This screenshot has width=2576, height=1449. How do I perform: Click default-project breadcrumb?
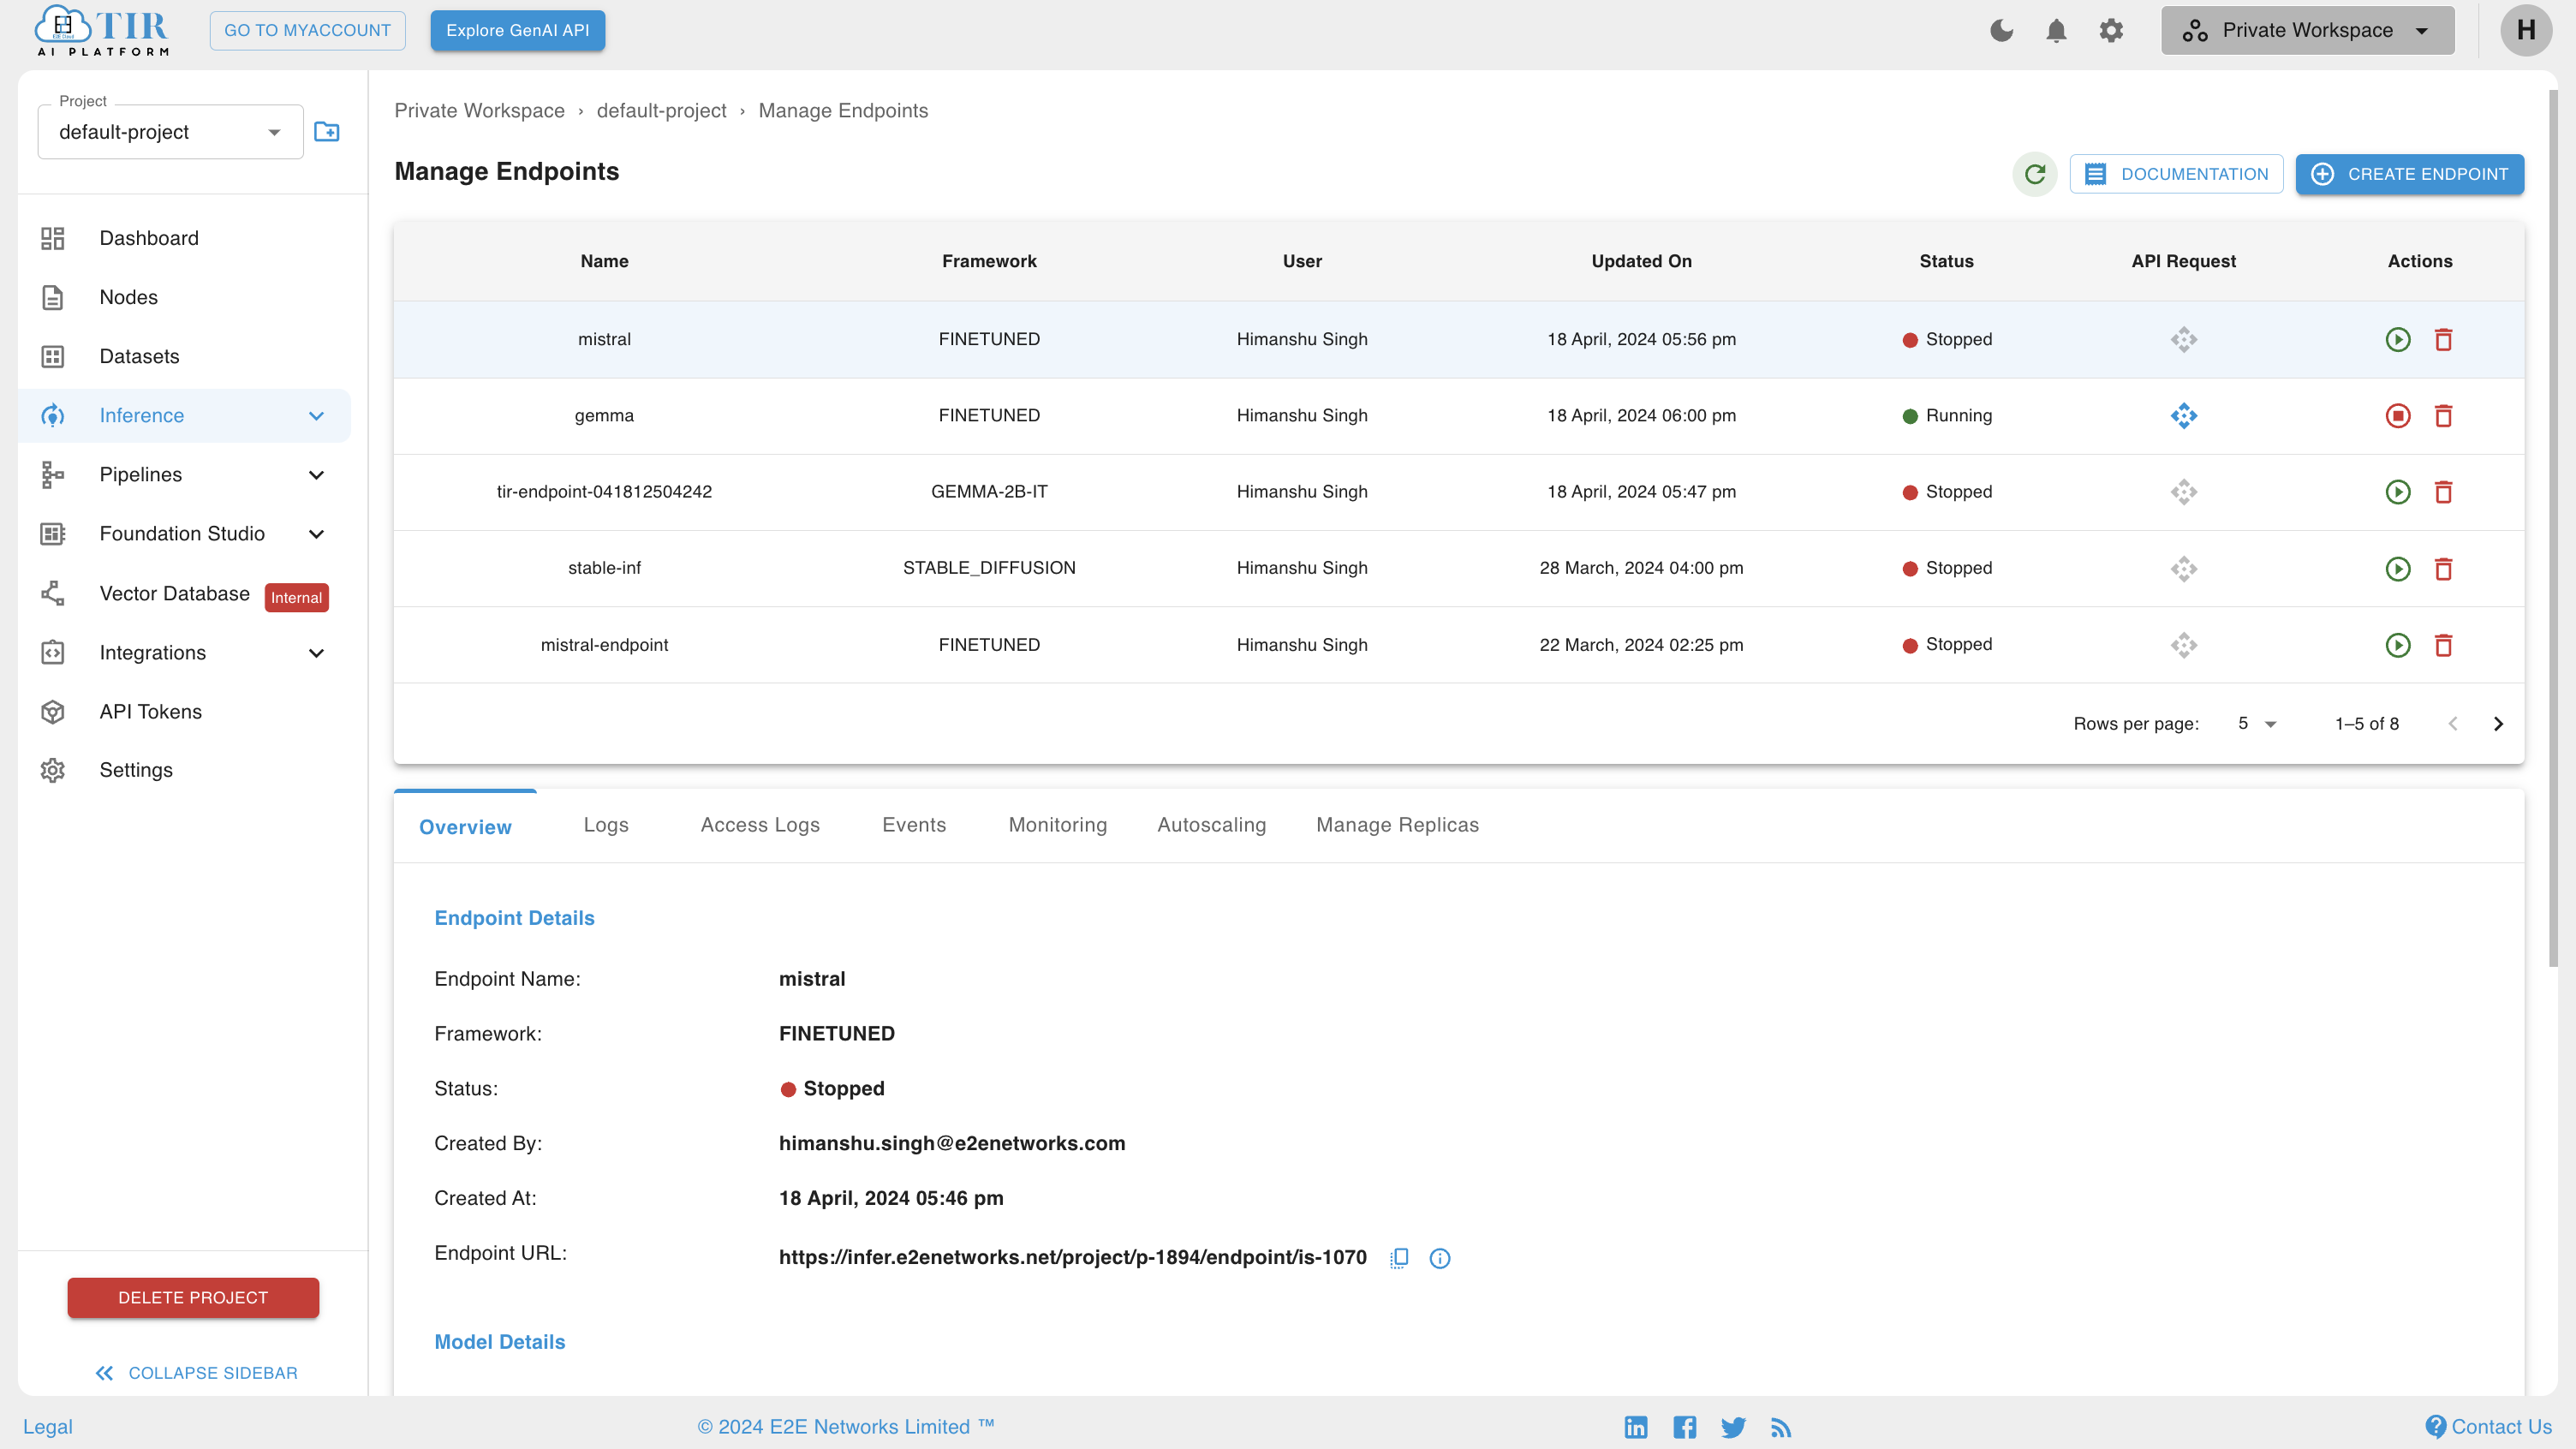(x=661, y=111)
